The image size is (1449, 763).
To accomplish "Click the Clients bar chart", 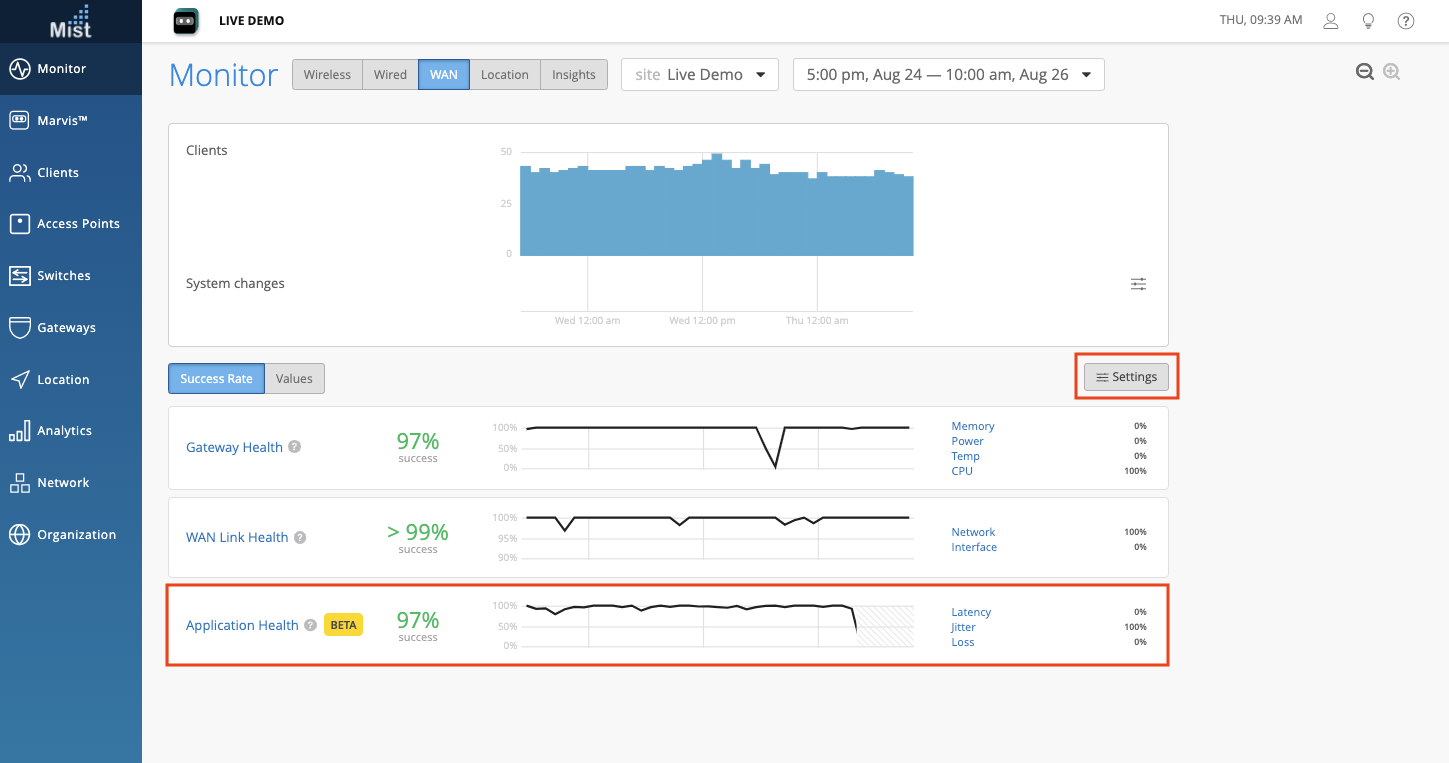I will pyautogui.click(x=716, y=205).
